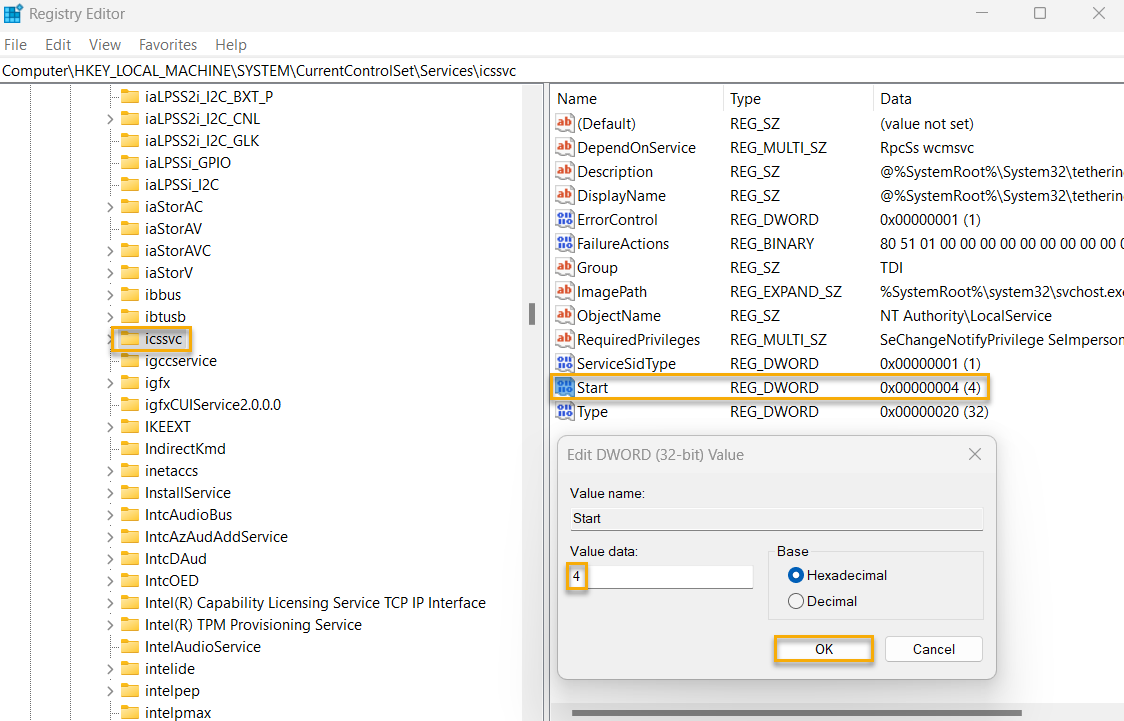
Task: Select the ImagePath value icon
Action: pyautogui.click(x=565, y=292)
